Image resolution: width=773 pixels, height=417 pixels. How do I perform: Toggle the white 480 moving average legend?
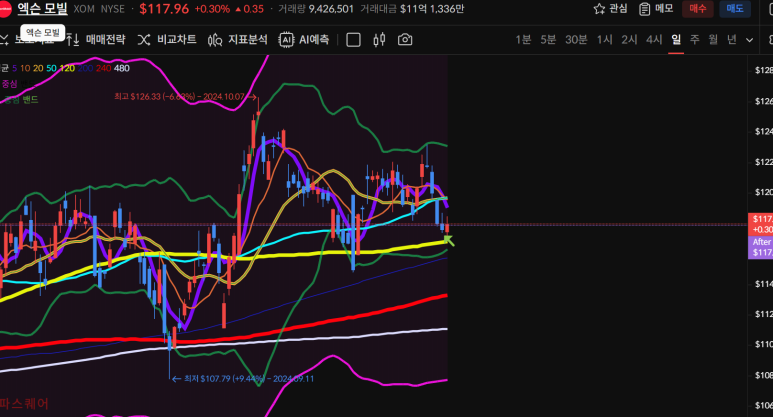(x=122, y=68)
